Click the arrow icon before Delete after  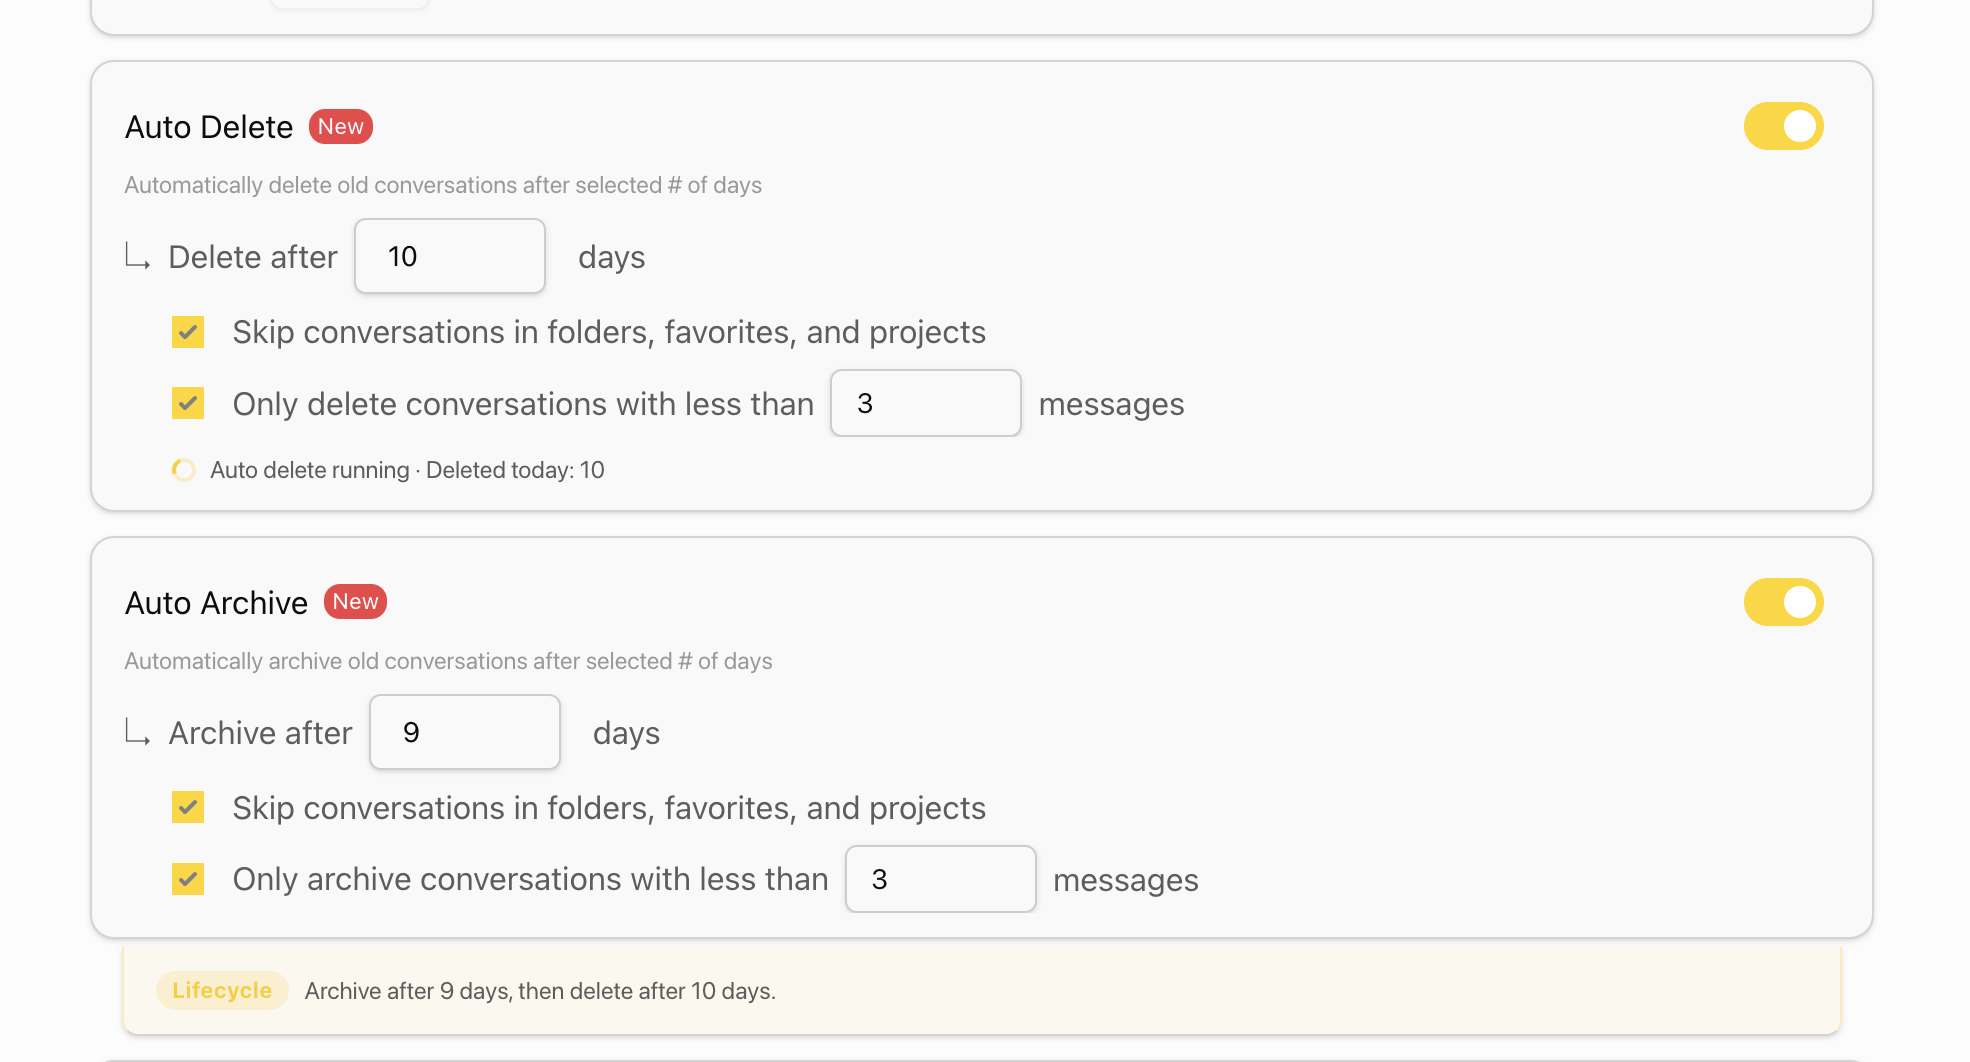point(138,256)
